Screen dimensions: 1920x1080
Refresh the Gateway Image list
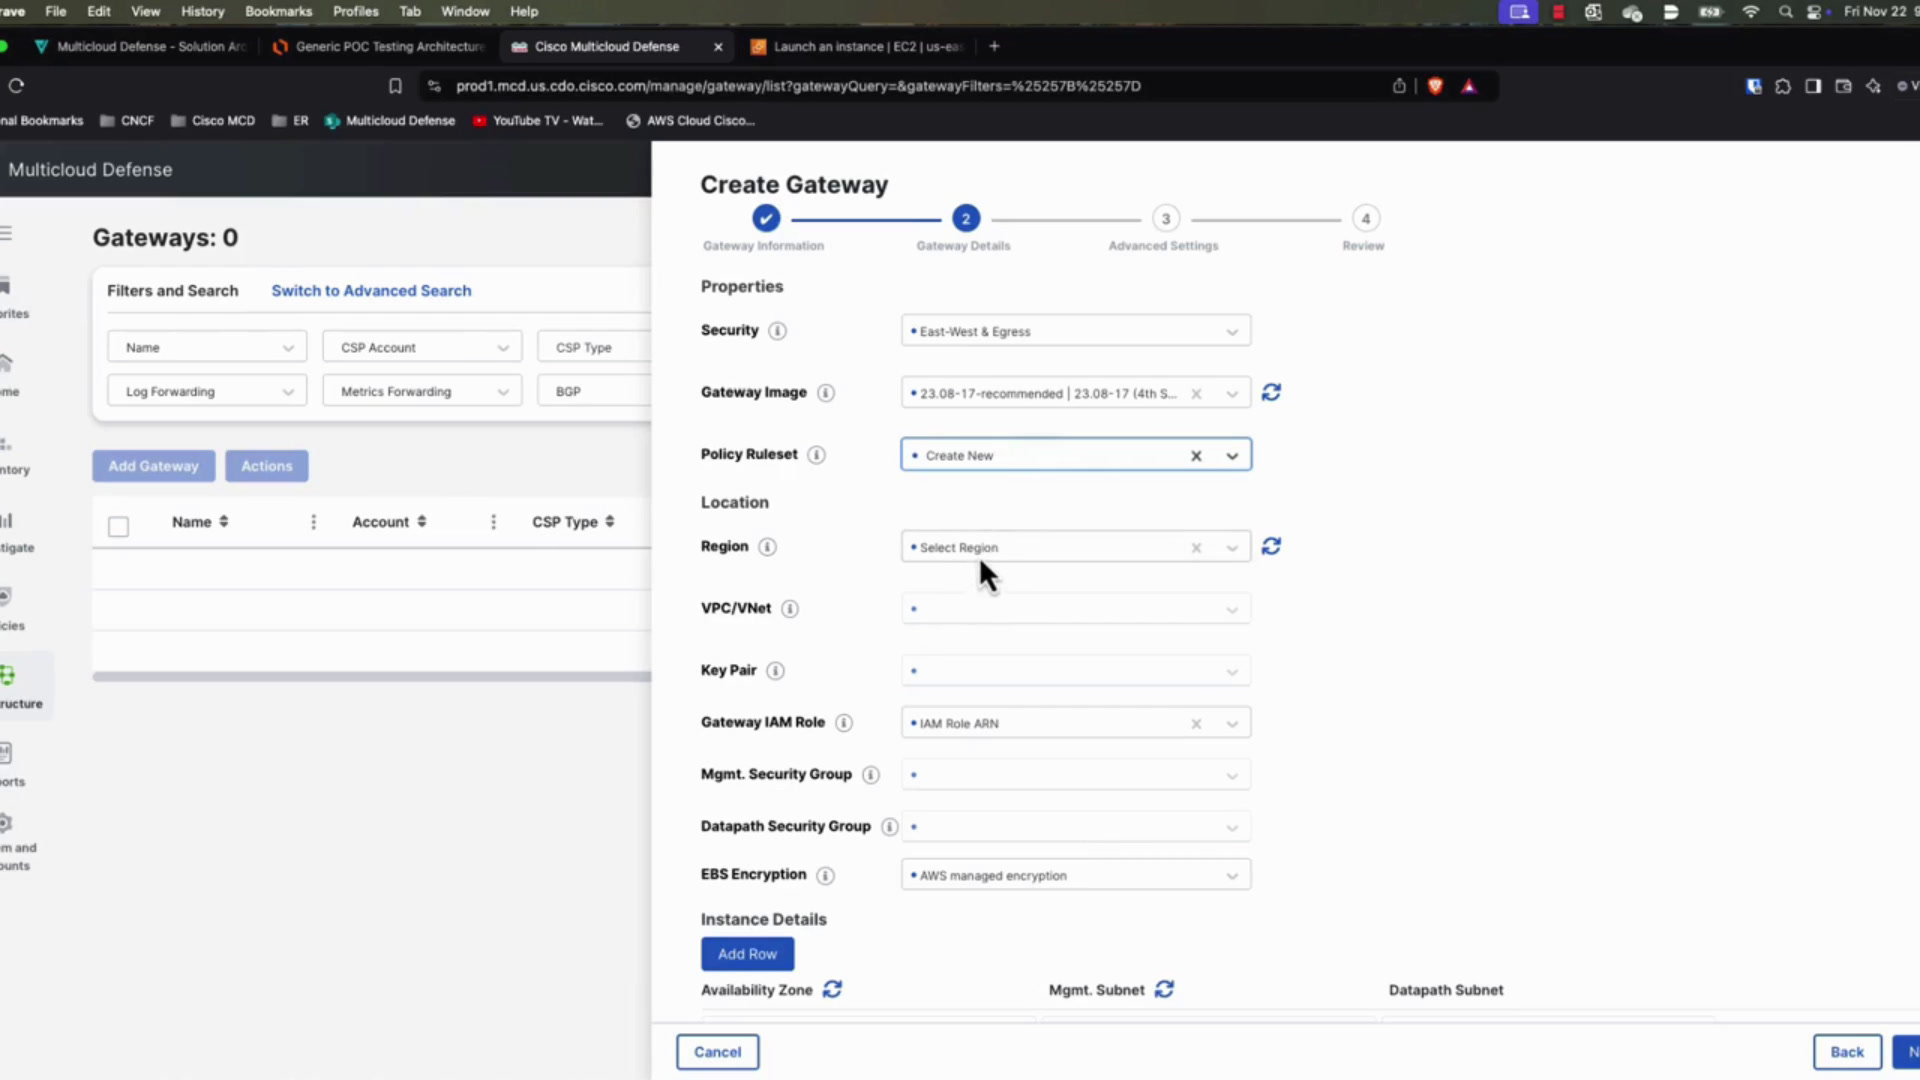1271,393
